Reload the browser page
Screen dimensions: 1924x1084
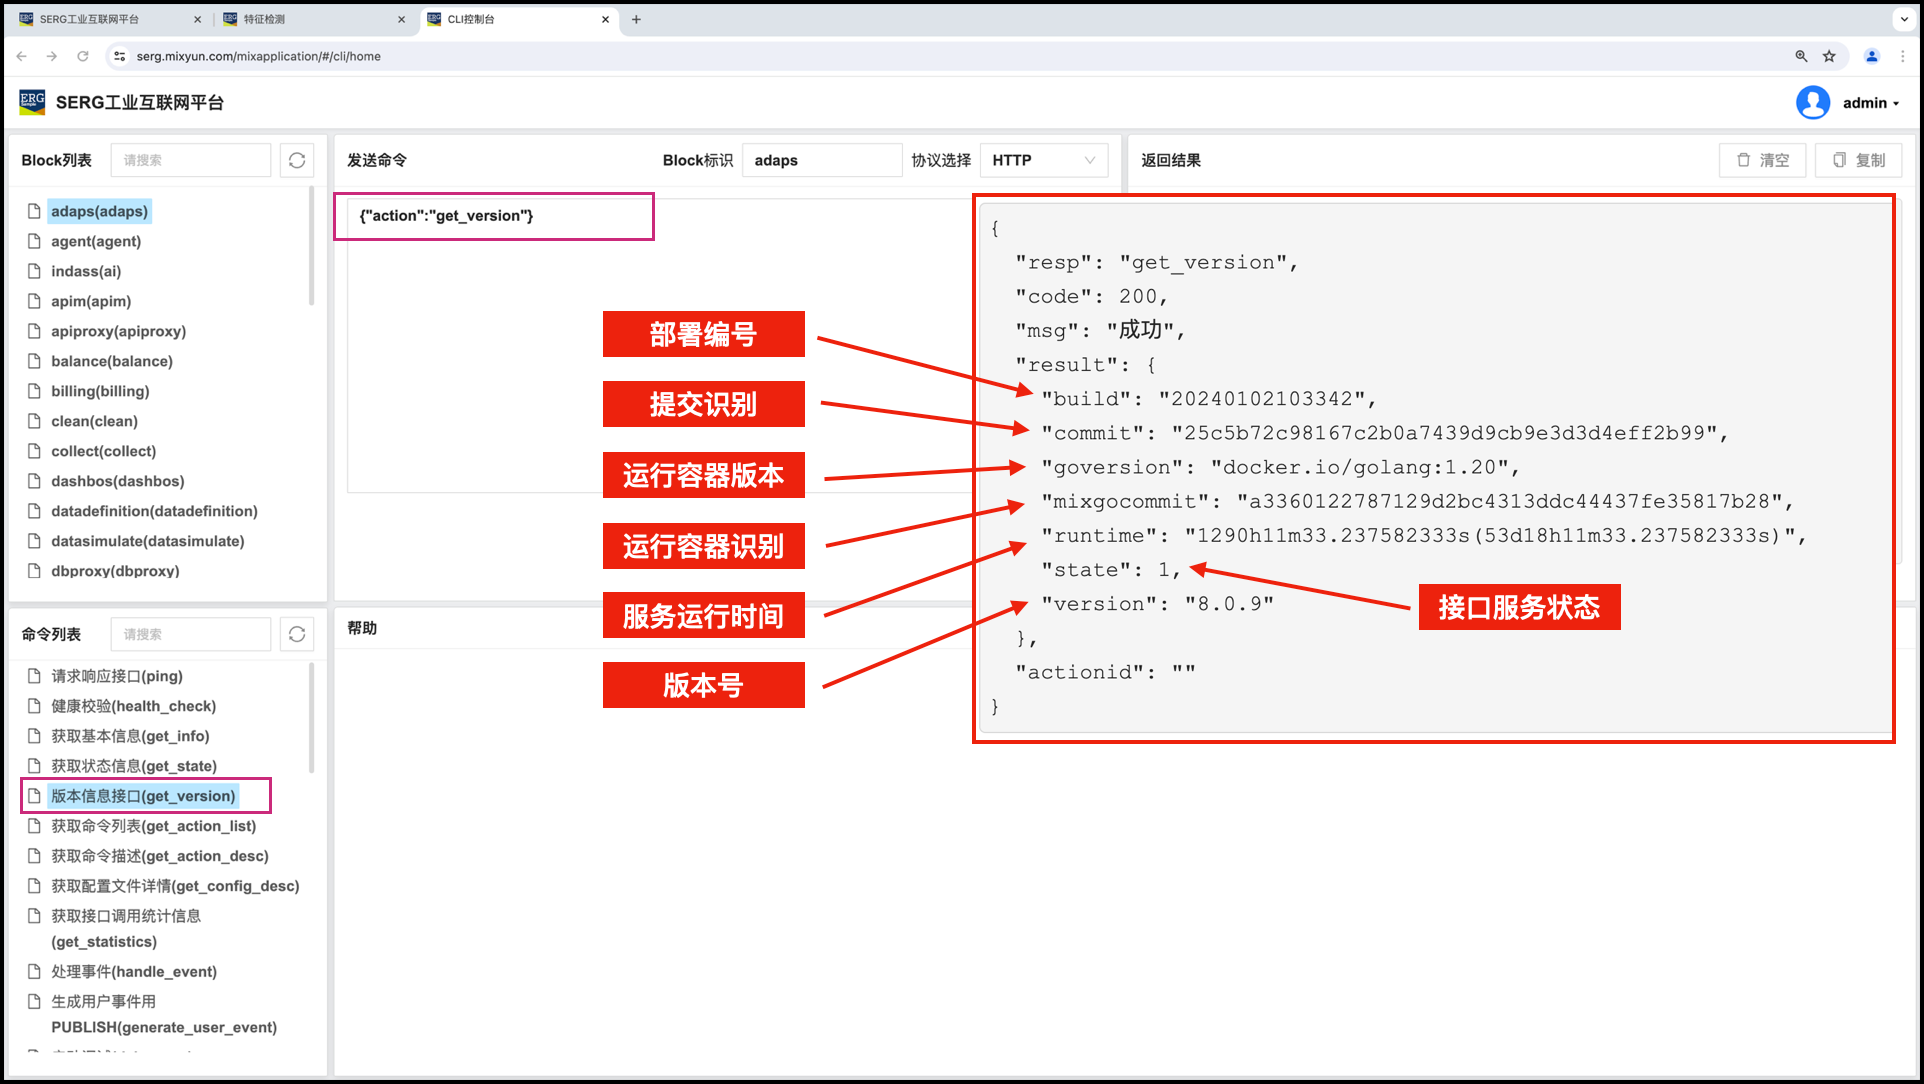(83, 56)
